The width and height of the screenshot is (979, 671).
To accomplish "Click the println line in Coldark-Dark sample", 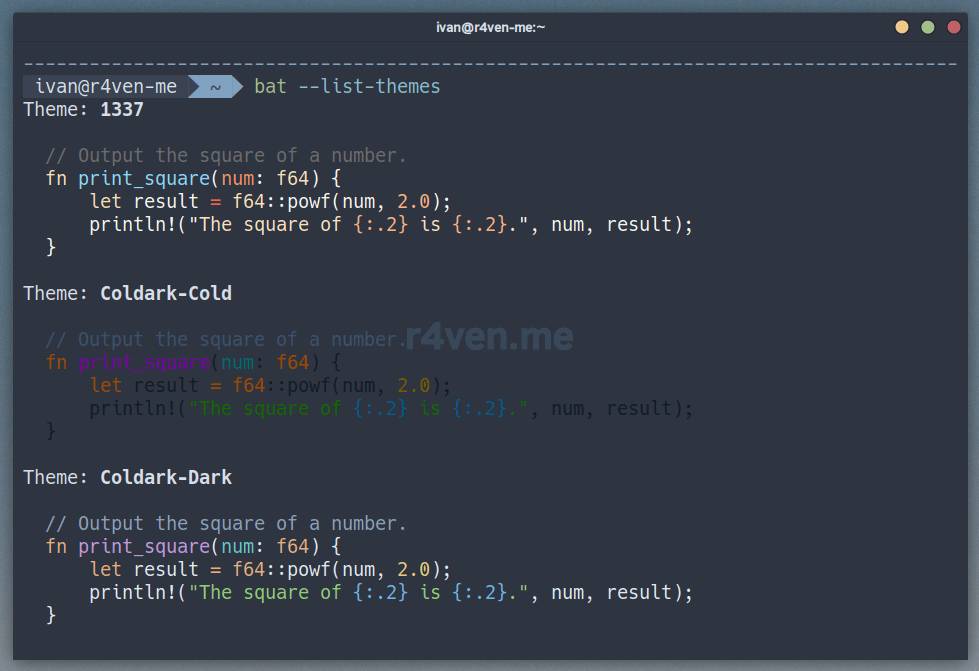I will (x=390, y=593).
